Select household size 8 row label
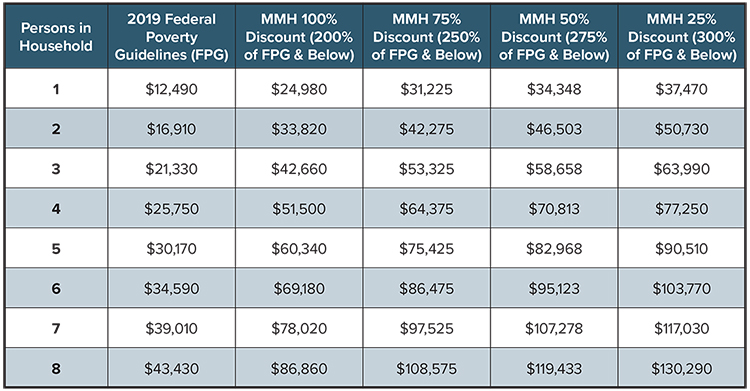 coord(56,369)
